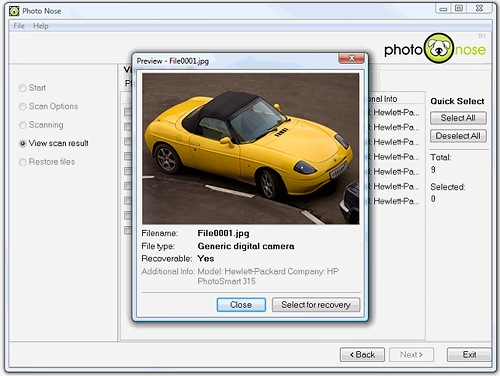Open the Help menu
This screenshot has width=500, height=376.
41,26
